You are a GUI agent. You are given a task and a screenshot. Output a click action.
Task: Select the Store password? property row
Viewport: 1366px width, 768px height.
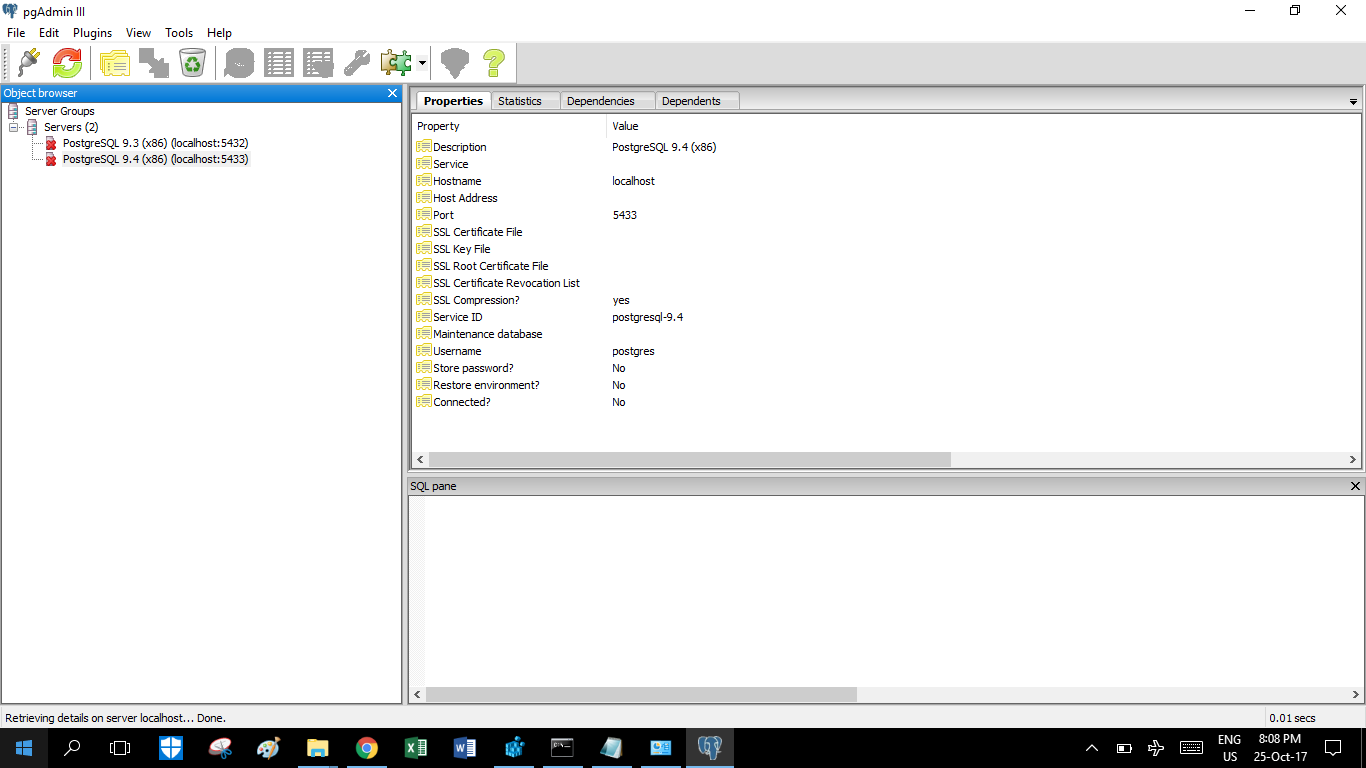tap(886, 368)
